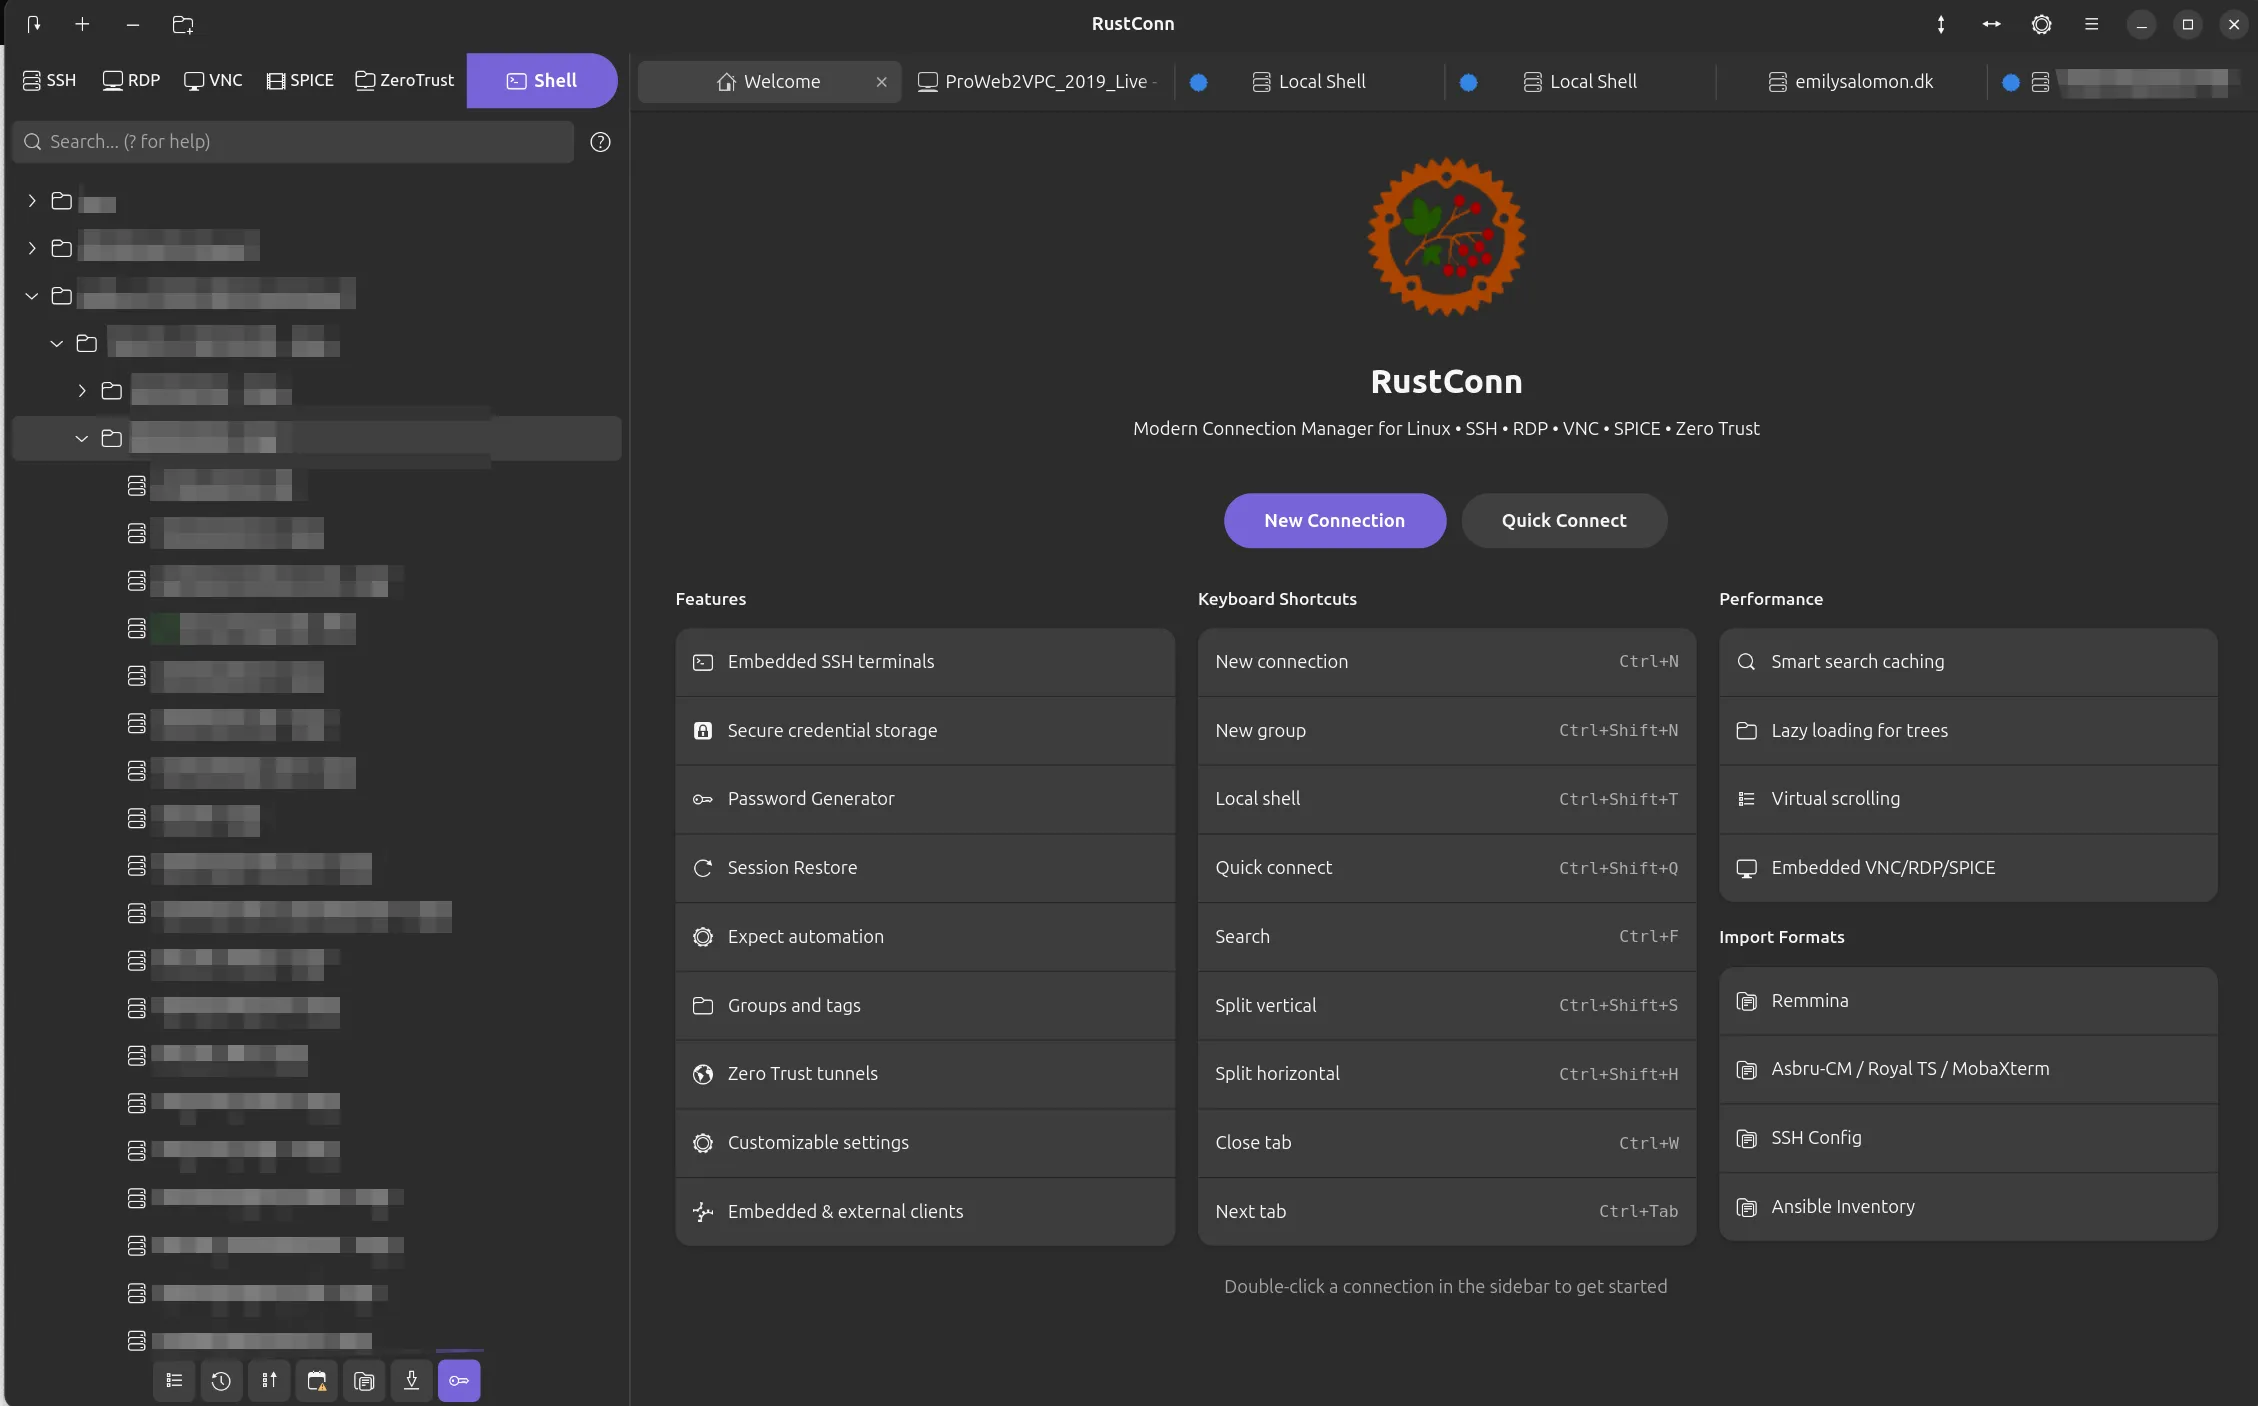
Task: Click the Quick Connect button
Action: point(1563,520)
